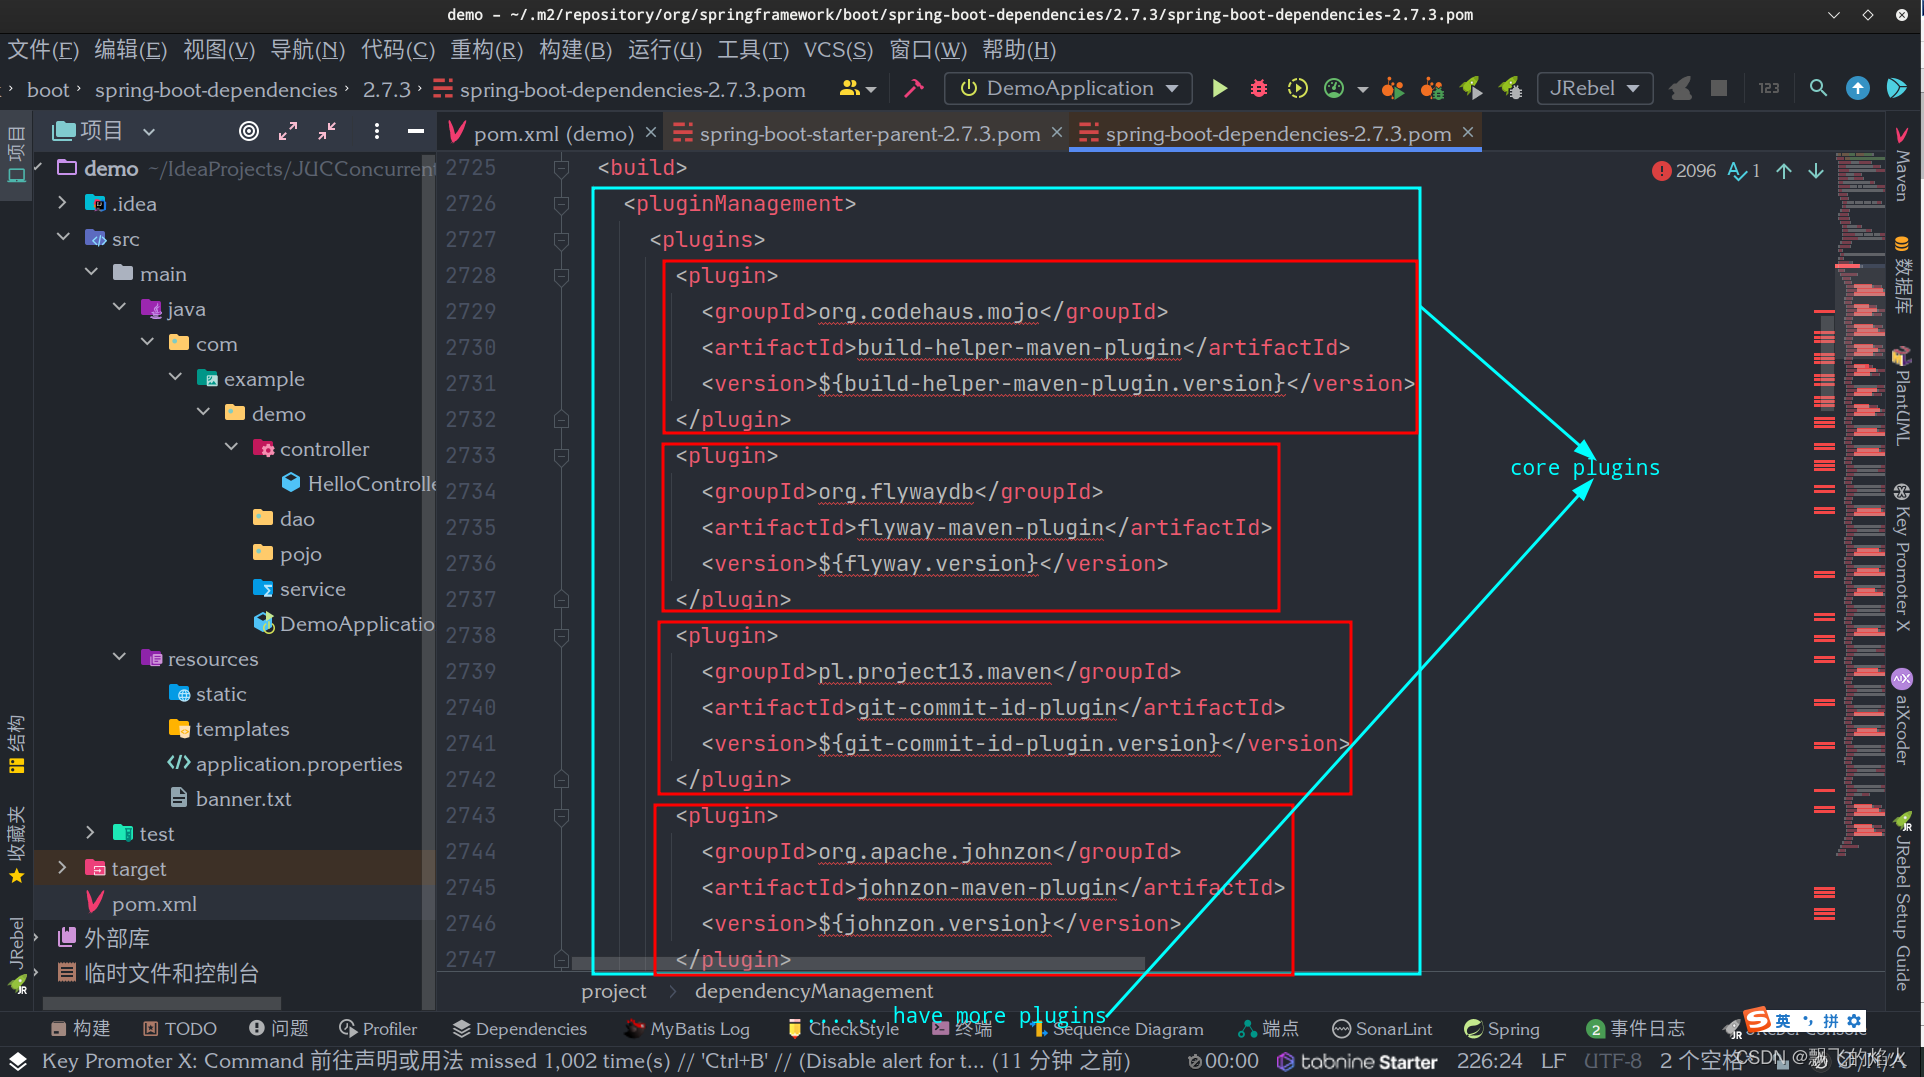Open the Dependencies tool window

click(520, 1029)
